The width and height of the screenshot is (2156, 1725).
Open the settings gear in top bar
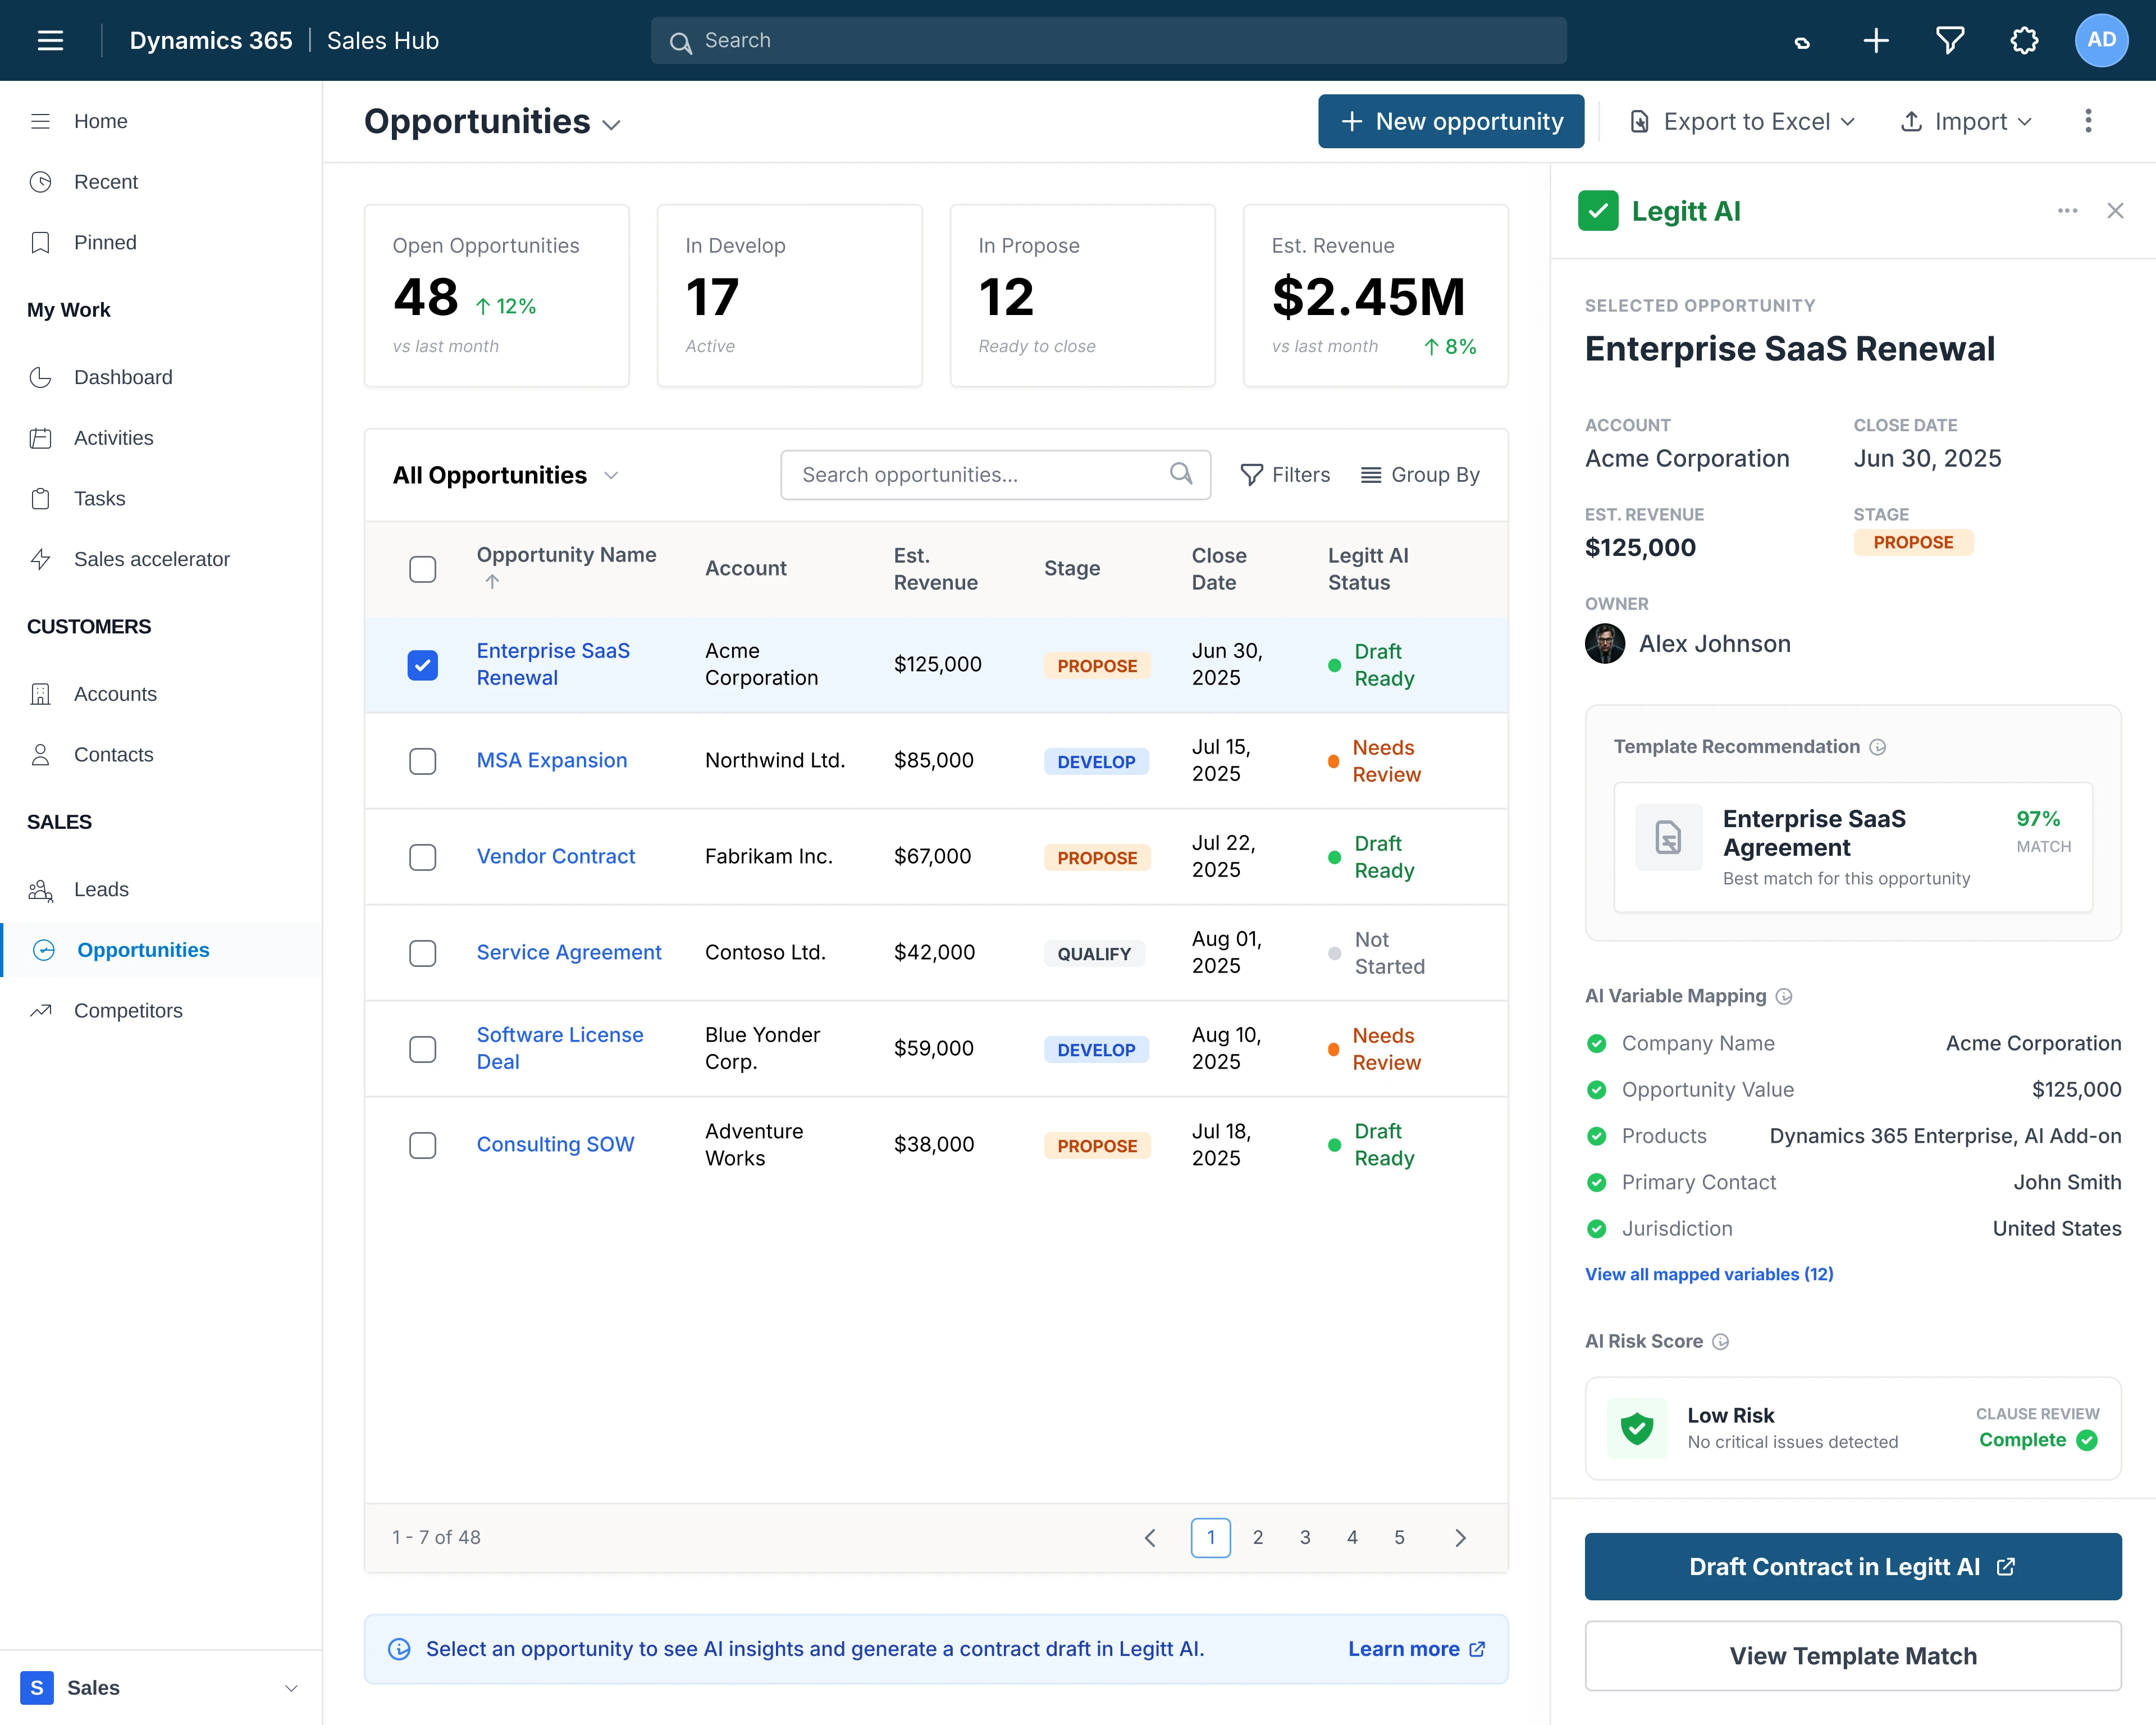(2024, 40)
